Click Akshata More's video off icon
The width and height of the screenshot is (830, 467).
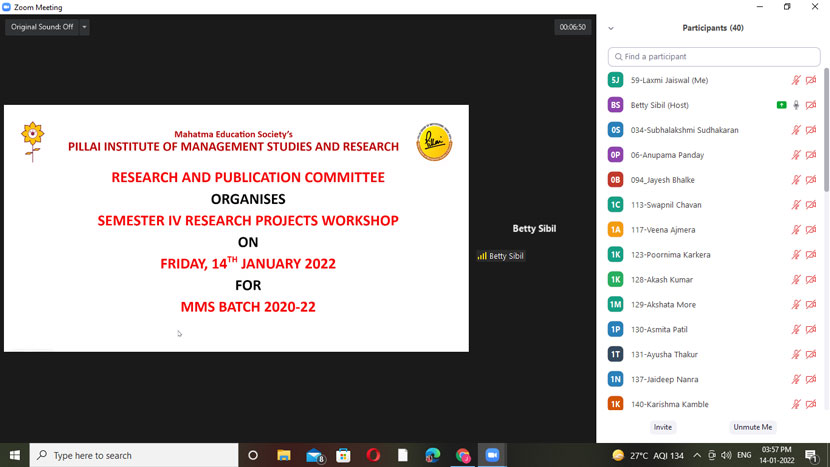(811, 304)
